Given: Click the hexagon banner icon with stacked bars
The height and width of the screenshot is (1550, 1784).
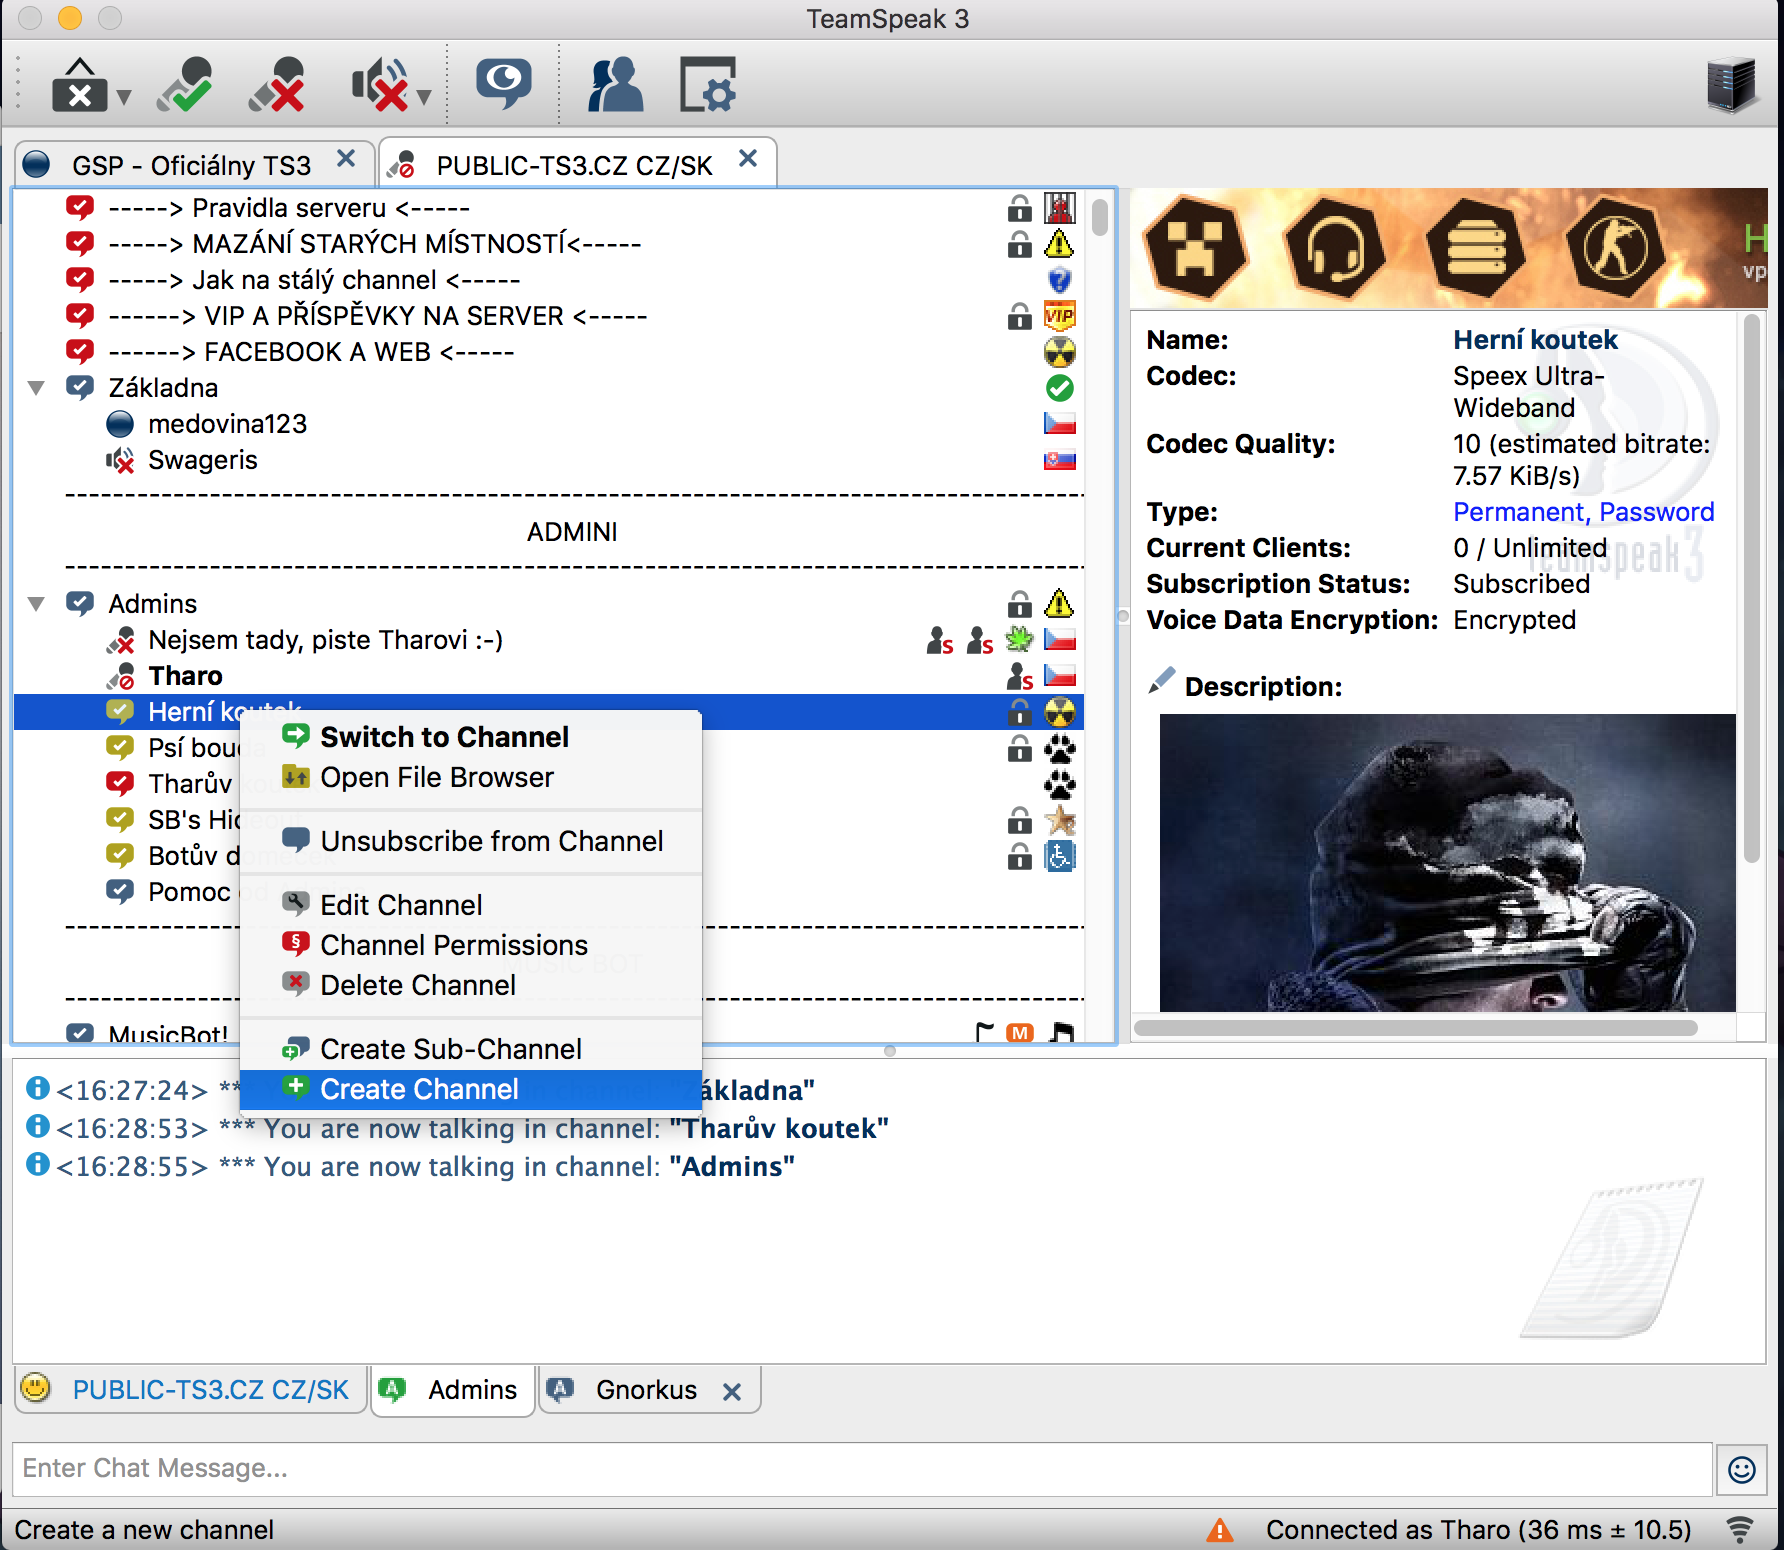Looking at the screenshot, I should tap(1476, 248).
